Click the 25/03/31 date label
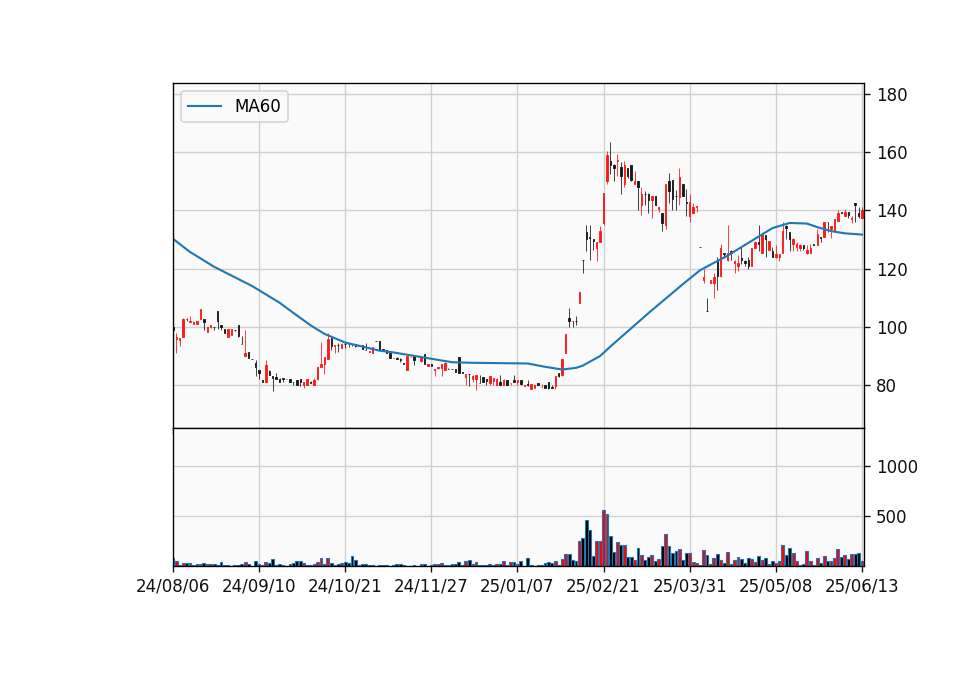Screen dimensions: 960x690 [x=689, y=586]
